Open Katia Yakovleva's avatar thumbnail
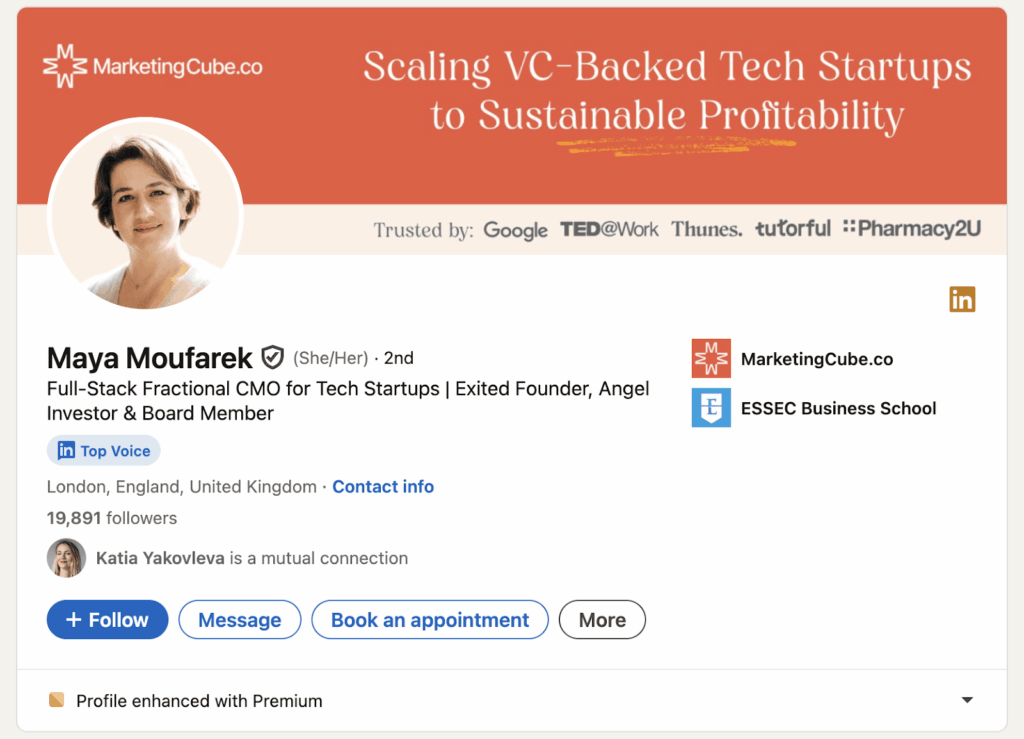The image size is (1024, 739). [66, 558]
